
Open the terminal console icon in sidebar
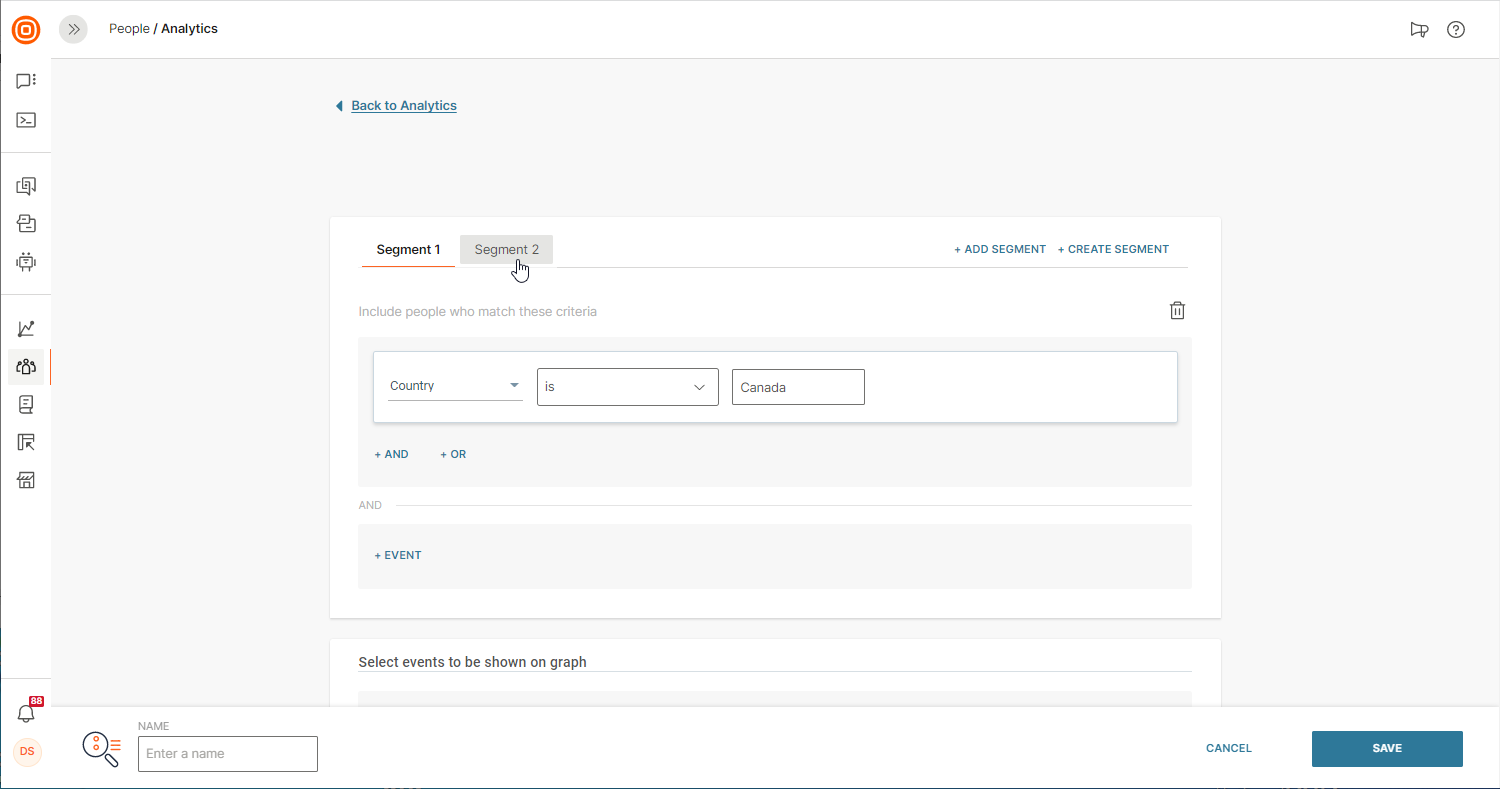pyautogui.click(x=26, y=120)
